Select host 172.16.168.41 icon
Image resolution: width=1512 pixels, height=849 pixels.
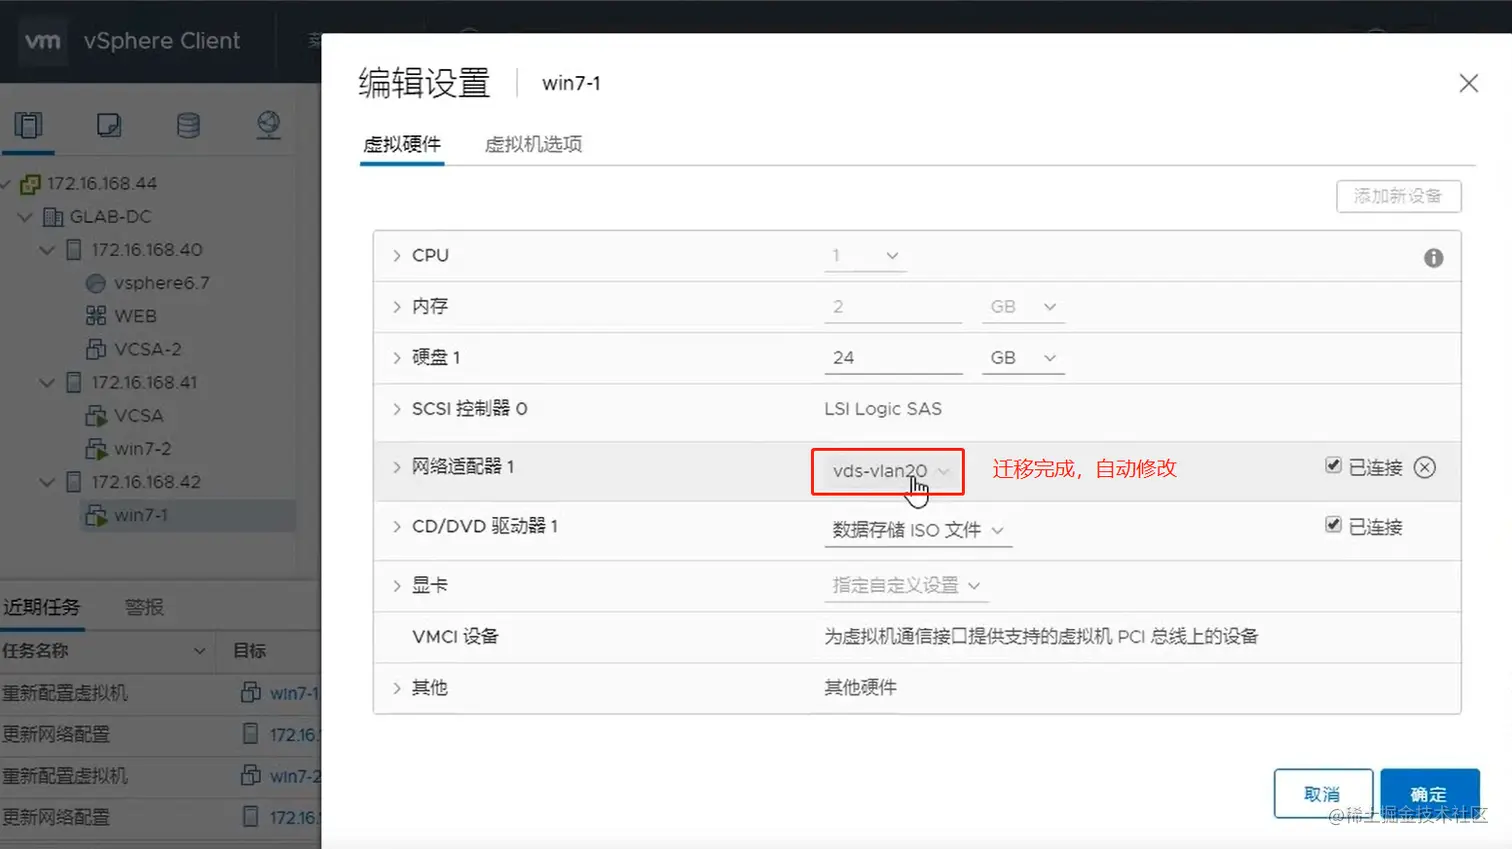click(74, 382)
